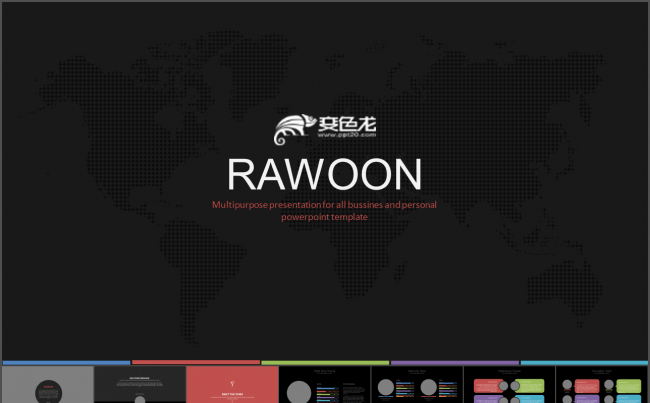Open the slide thumbnail with two gray circles and bars
The image size is (650, 403).
[x=417, y=384]
